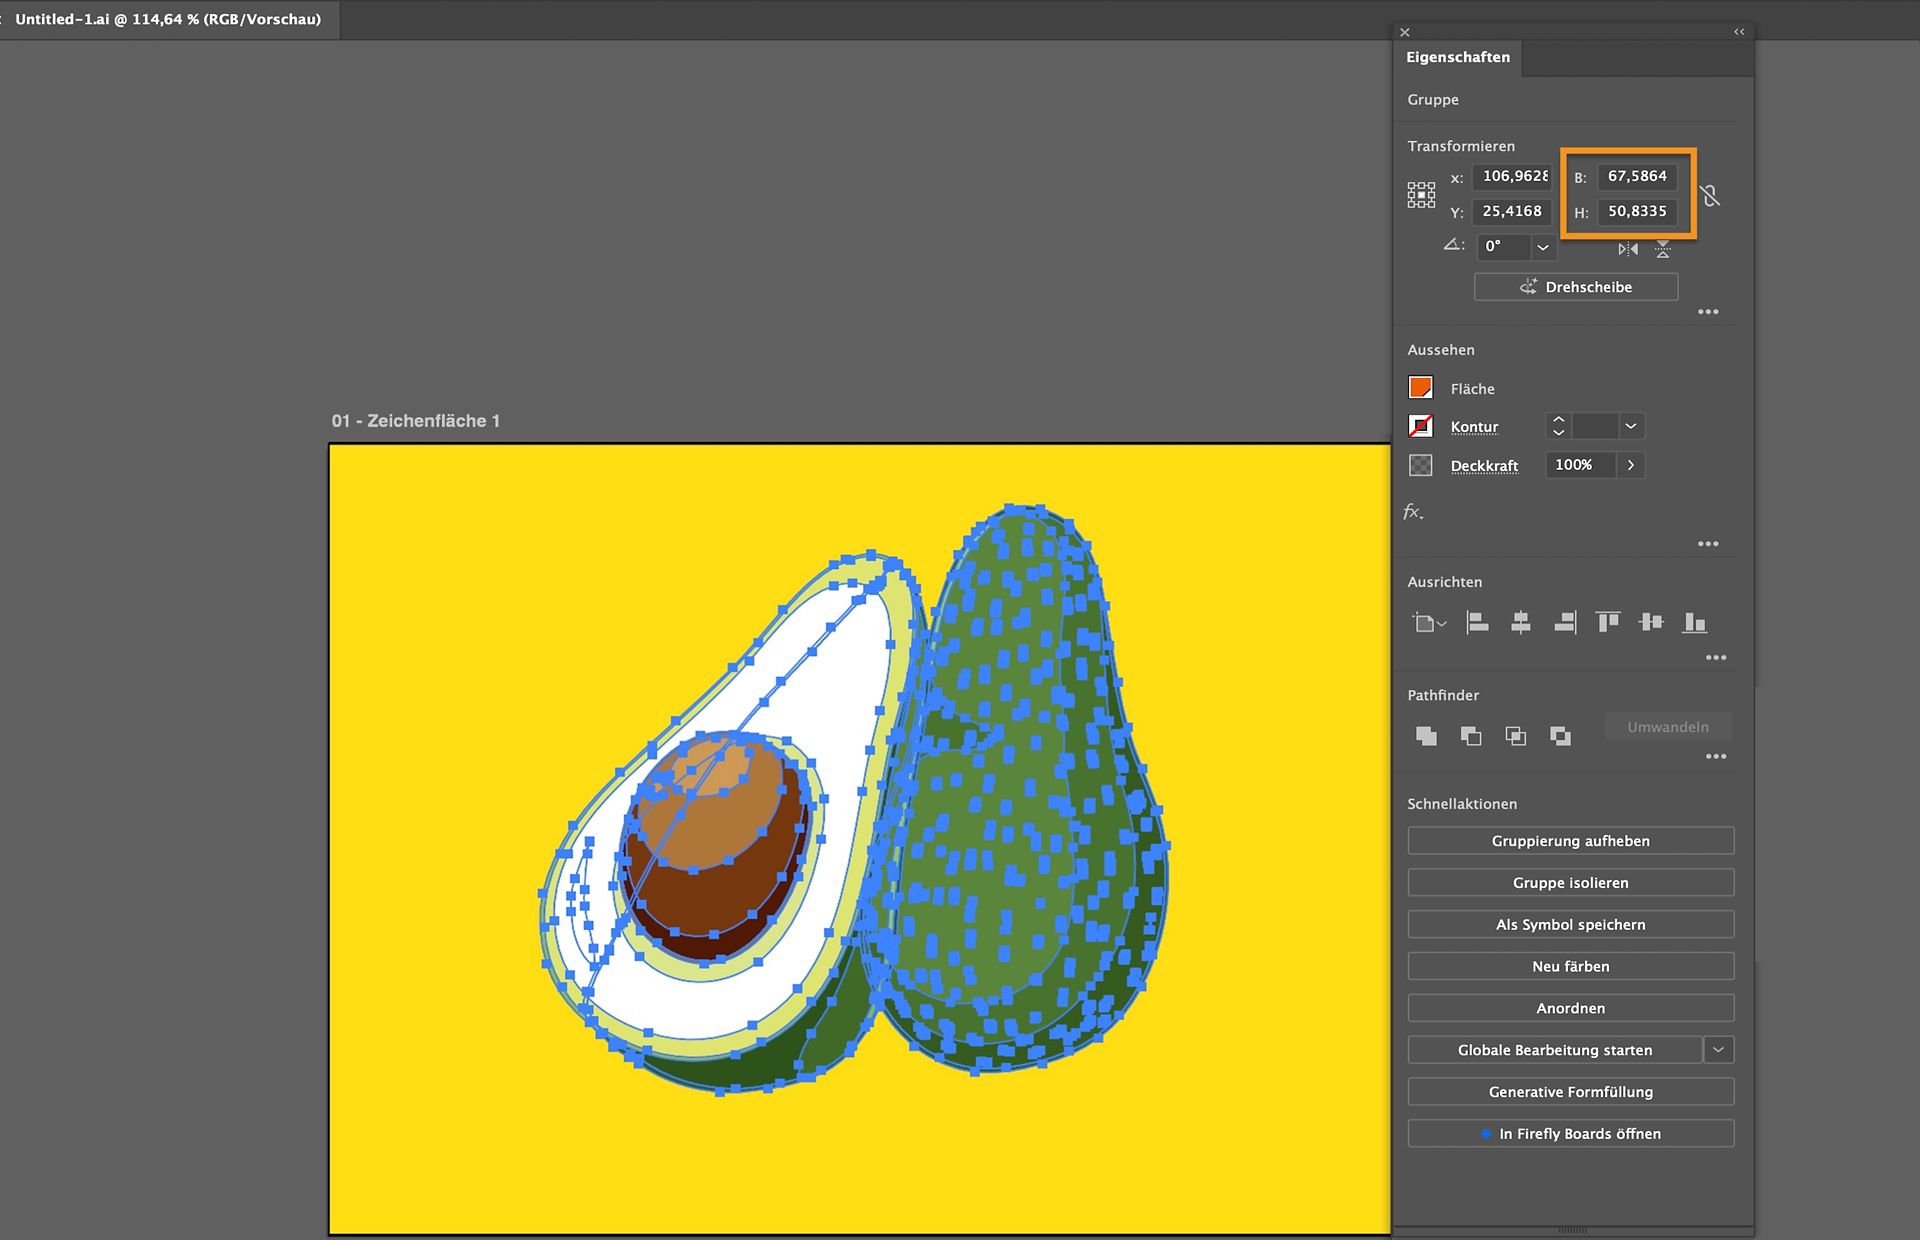Click the opacity 100% field

click(x=1580, y=465)
